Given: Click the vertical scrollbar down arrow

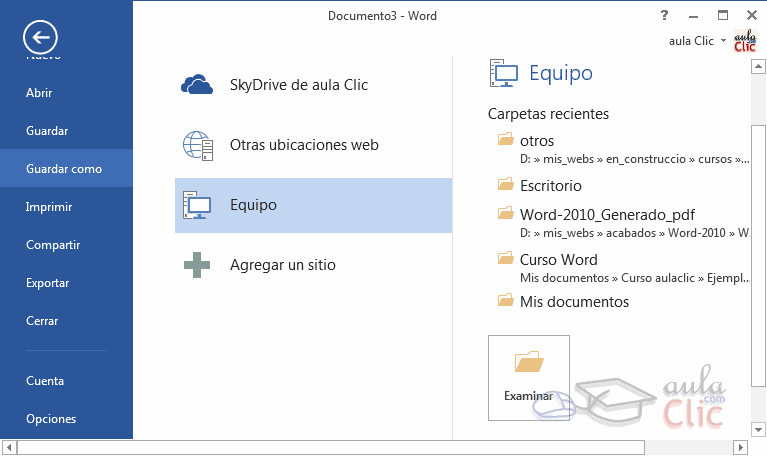Looking at the screenshot, I should pos(758,429).
